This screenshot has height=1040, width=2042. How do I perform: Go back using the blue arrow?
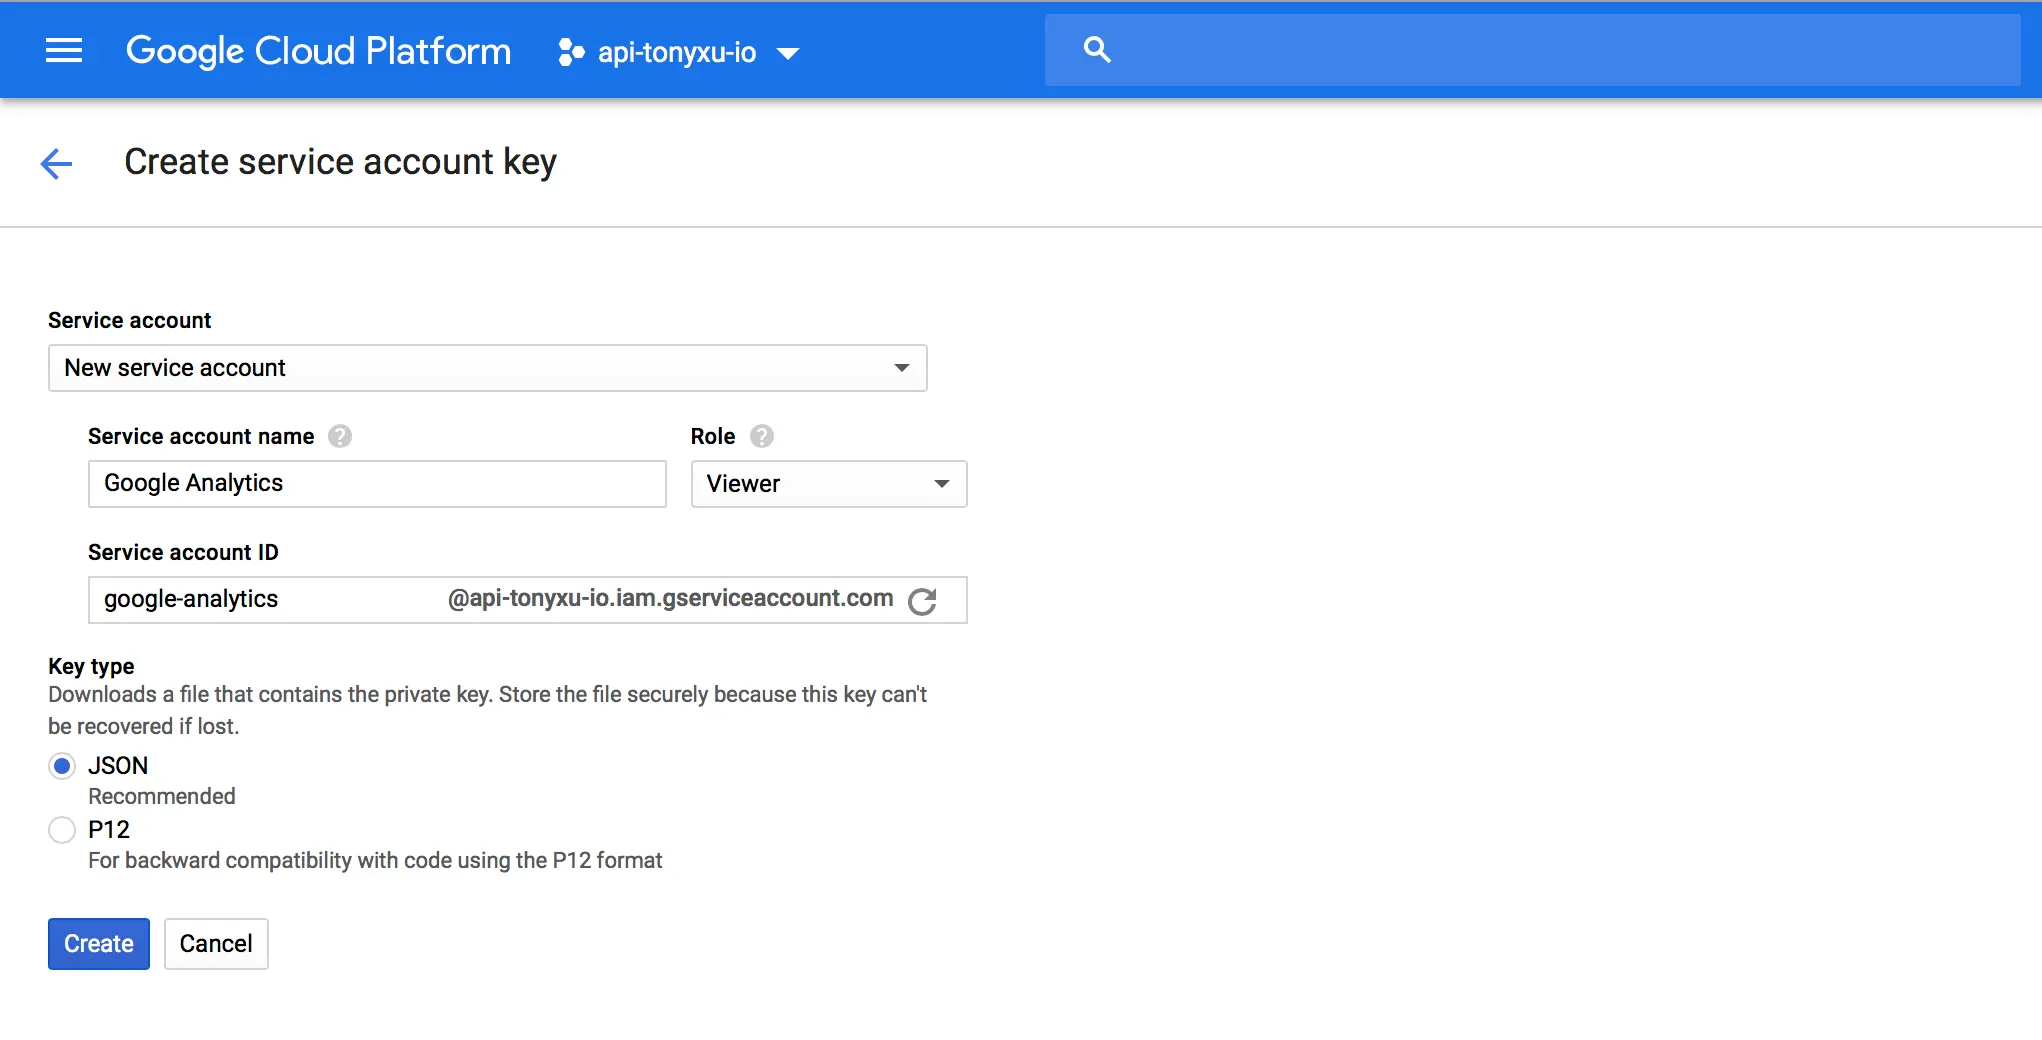coord(56,163)
